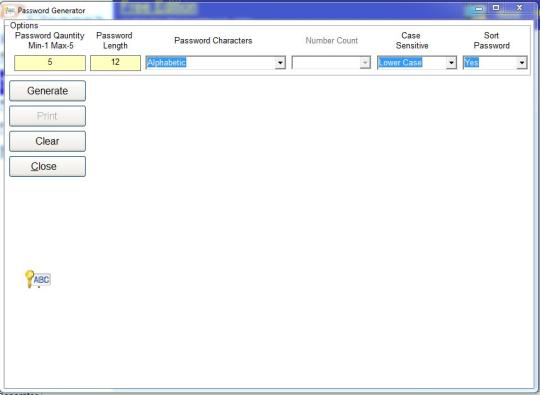Image resolution: width=540 pixels, height=395 pixels.
Task: Close window with the X title button
Action: coord(520,8)
